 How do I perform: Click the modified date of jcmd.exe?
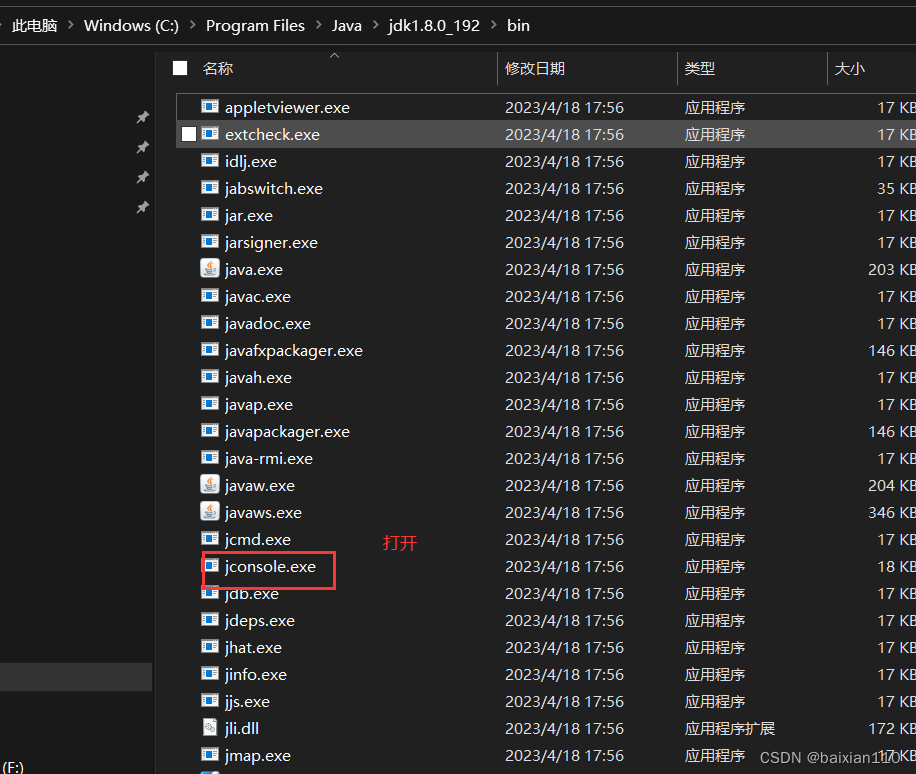(564, 539)
